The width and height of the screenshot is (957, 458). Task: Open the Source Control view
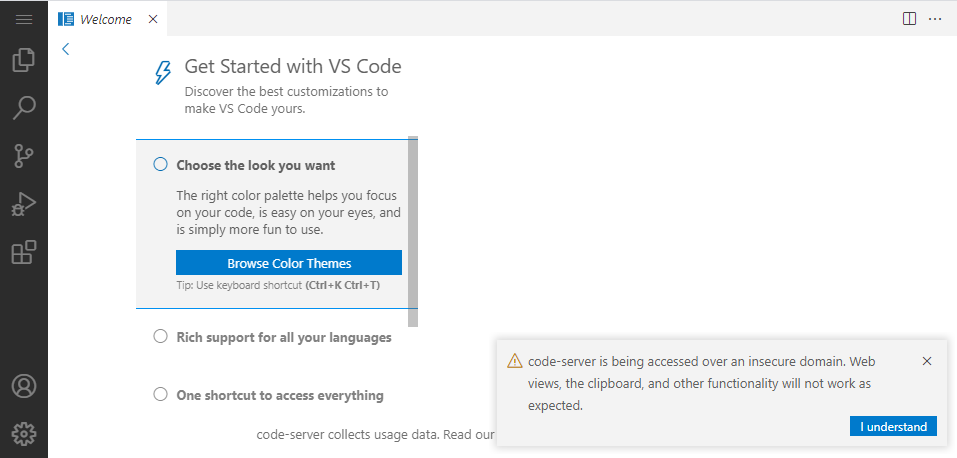click(x=24, y=156)
